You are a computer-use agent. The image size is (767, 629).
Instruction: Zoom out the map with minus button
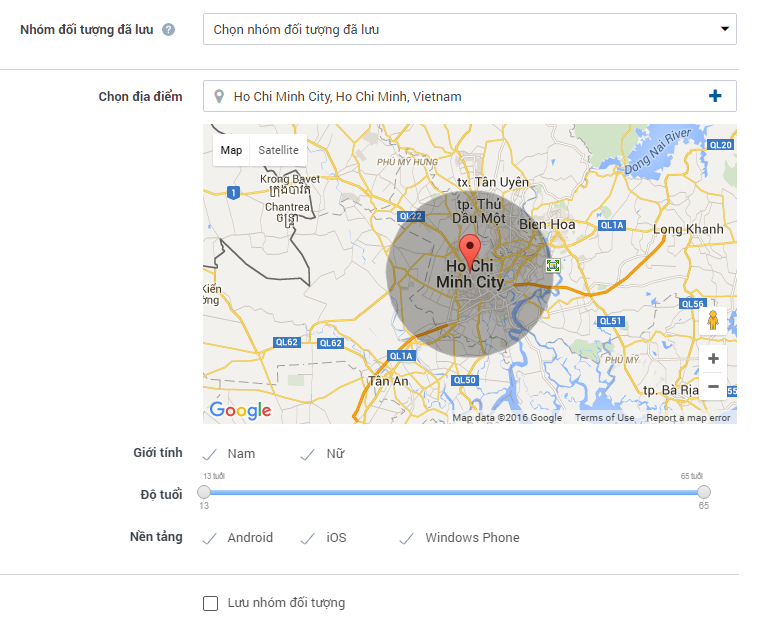[x=713, y=386]
